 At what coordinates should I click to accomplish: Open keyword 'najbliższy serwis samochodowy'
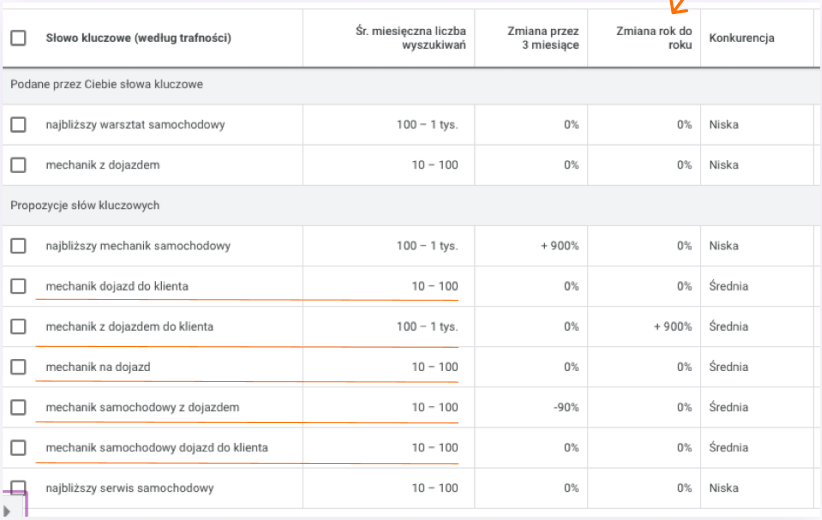pyautogui.click(x=129, y=488)
